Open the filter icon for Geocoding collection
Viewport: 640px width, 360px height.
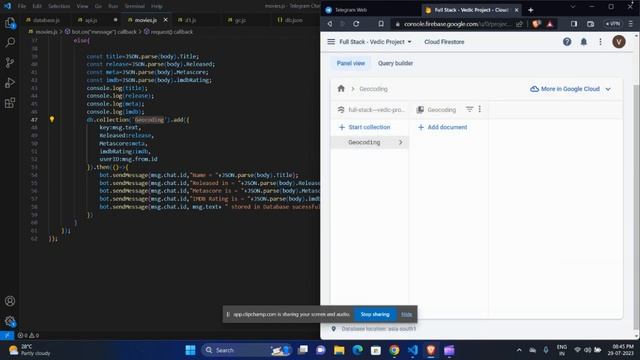point(469,109)
